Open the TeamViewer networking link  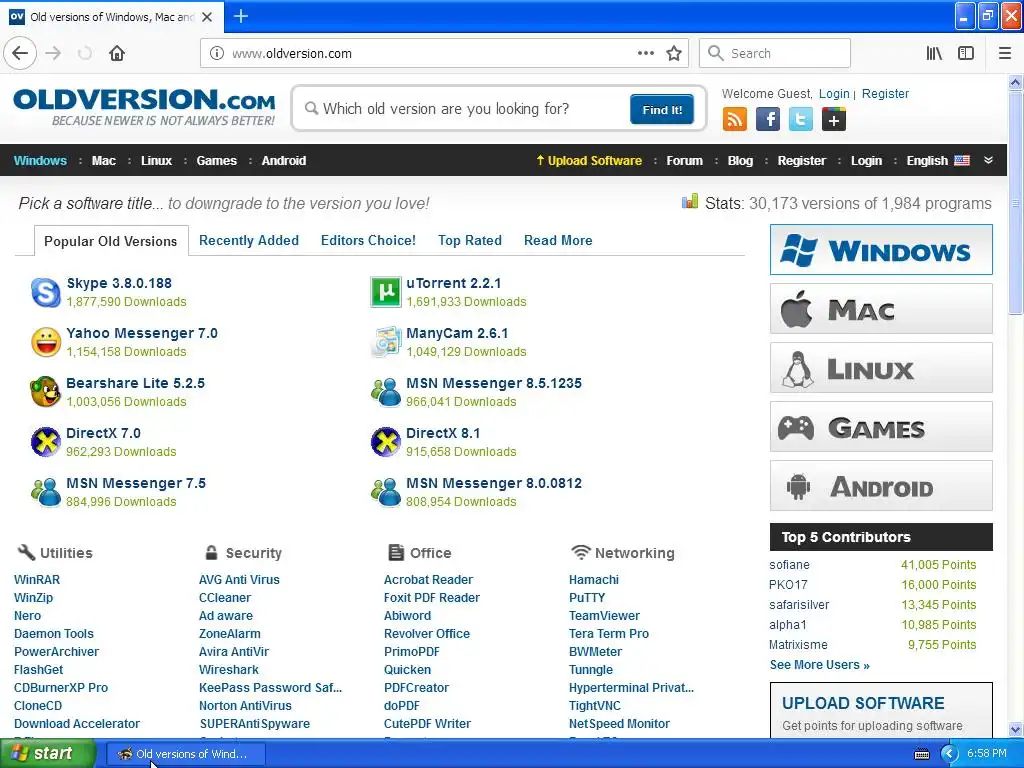(604, 615)
